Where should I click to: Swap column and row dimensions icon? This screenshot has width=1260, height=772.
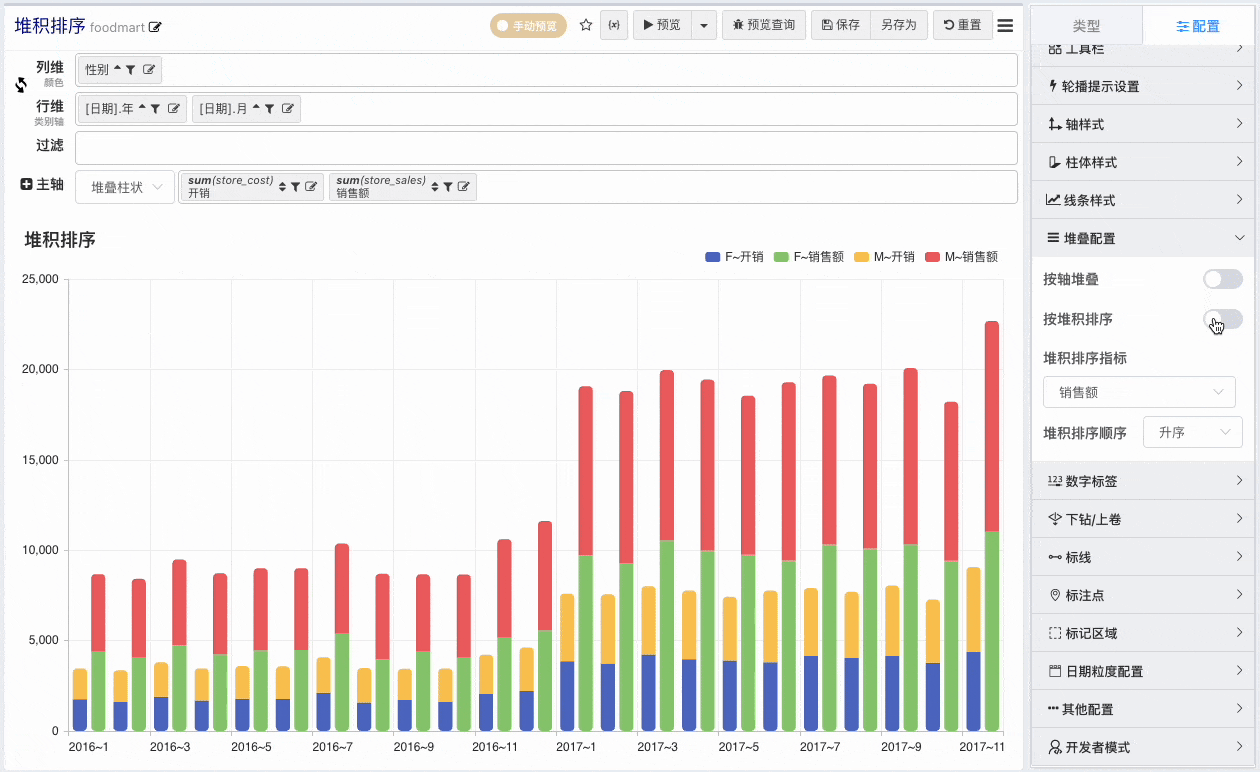[x=21, y=85]
